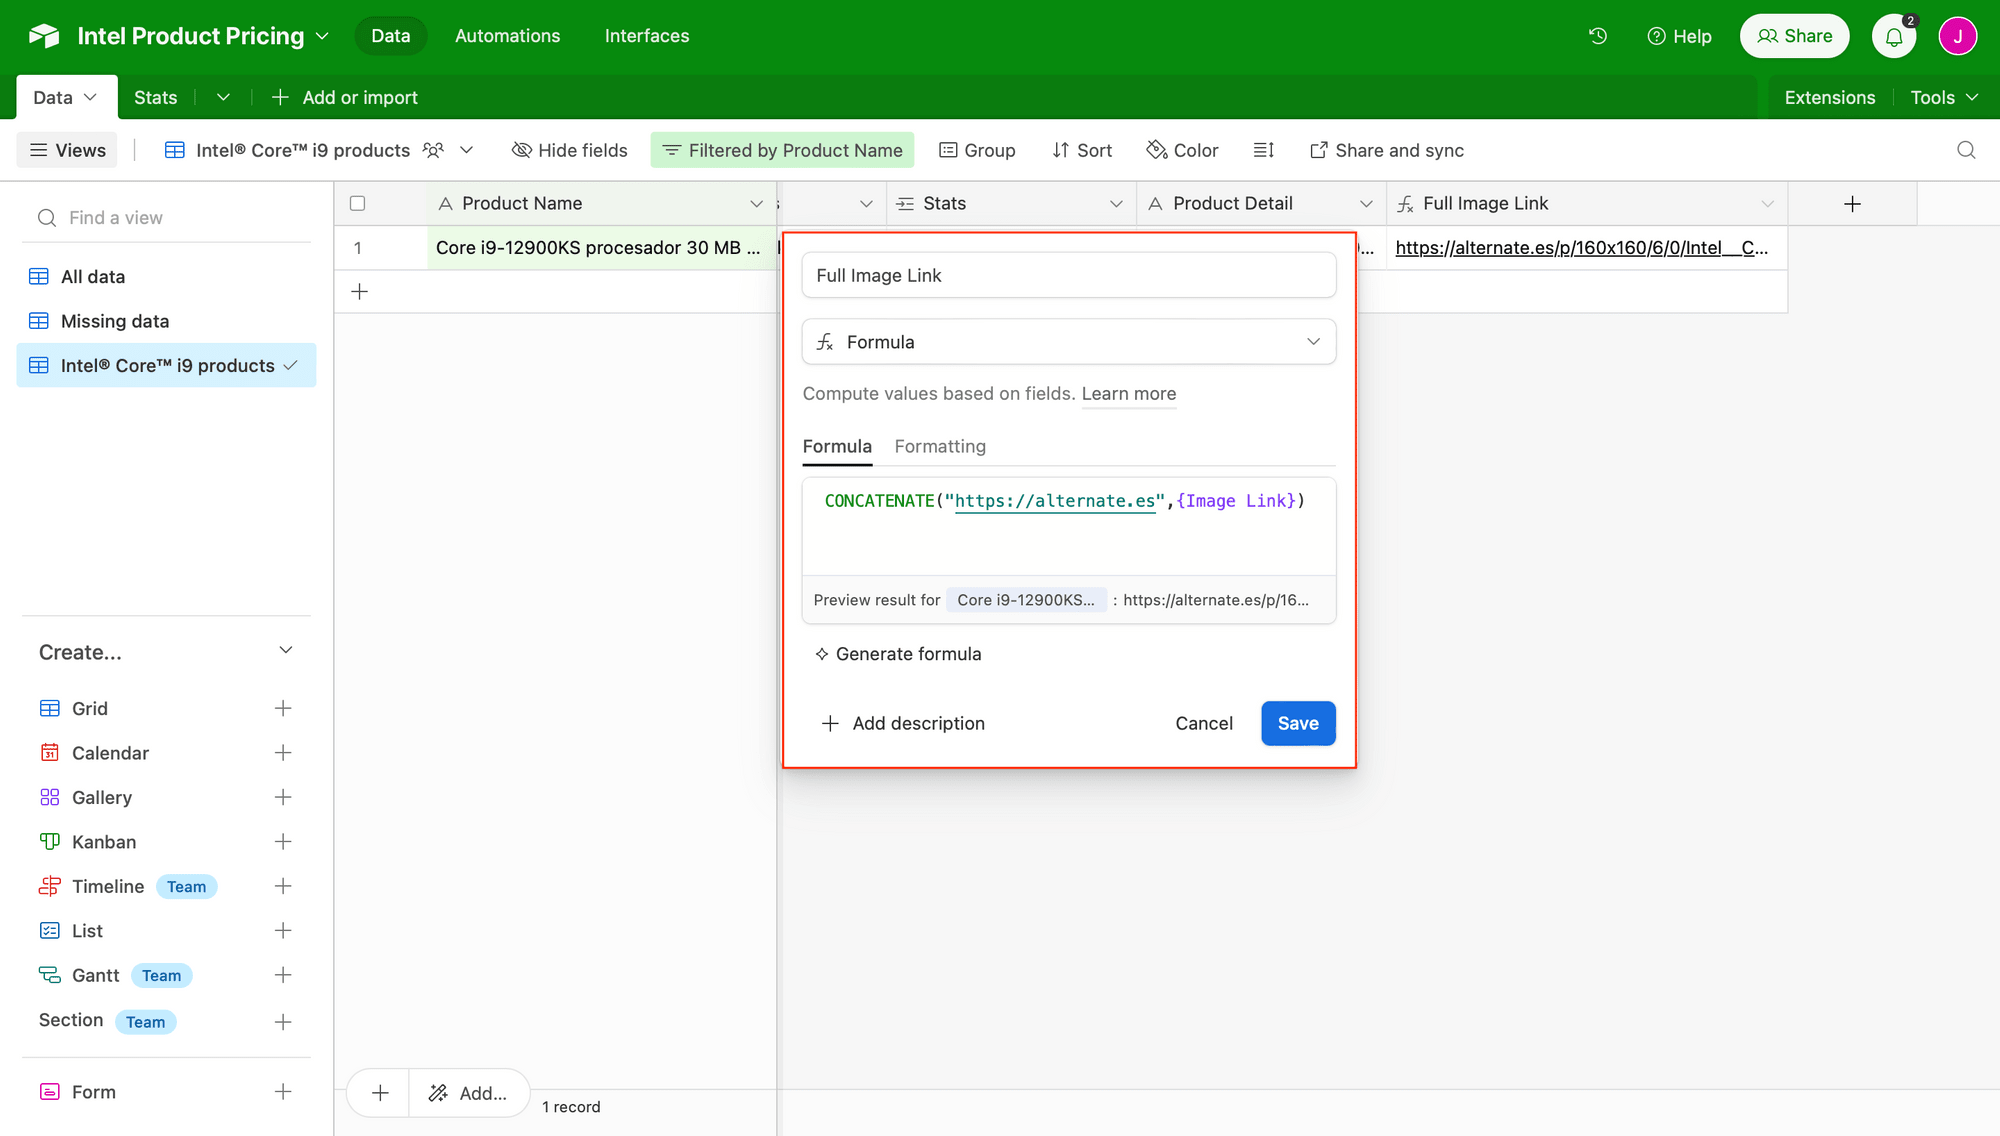
Task: Add a new Kanban view
Action: tap(283, 842)
